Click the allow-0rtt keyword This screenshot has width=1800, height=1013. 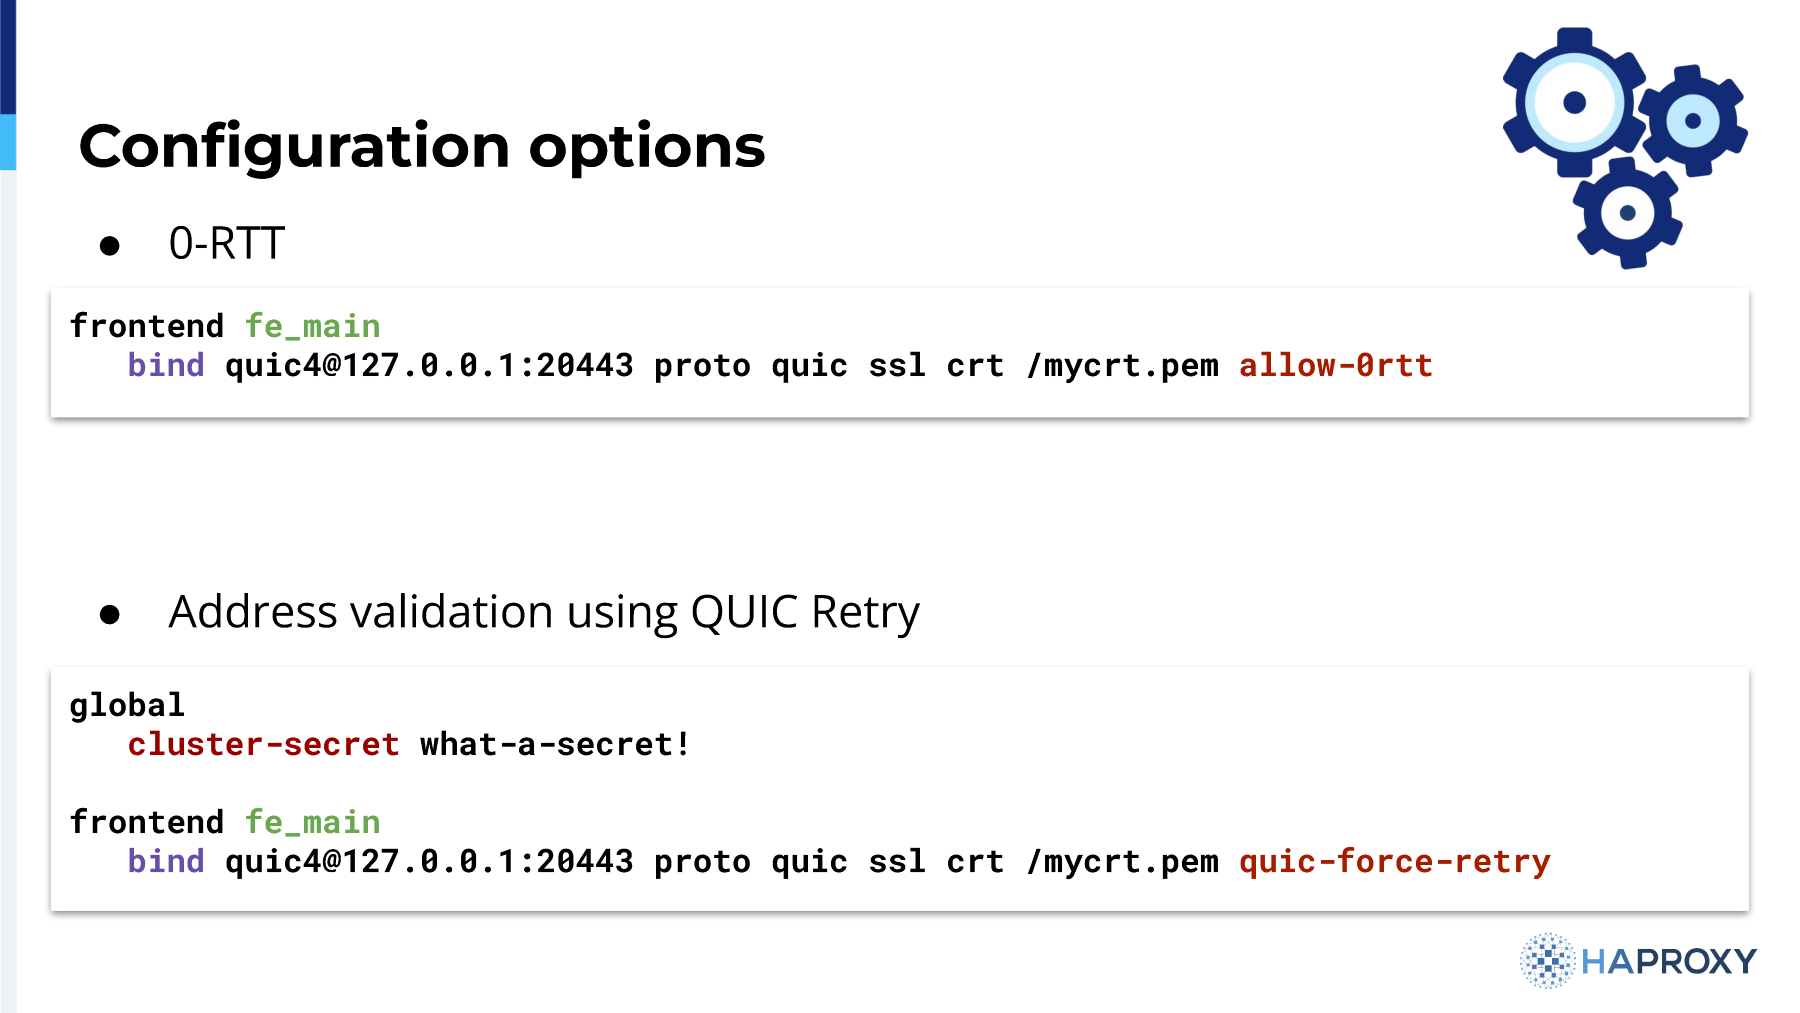[1336, 365]
